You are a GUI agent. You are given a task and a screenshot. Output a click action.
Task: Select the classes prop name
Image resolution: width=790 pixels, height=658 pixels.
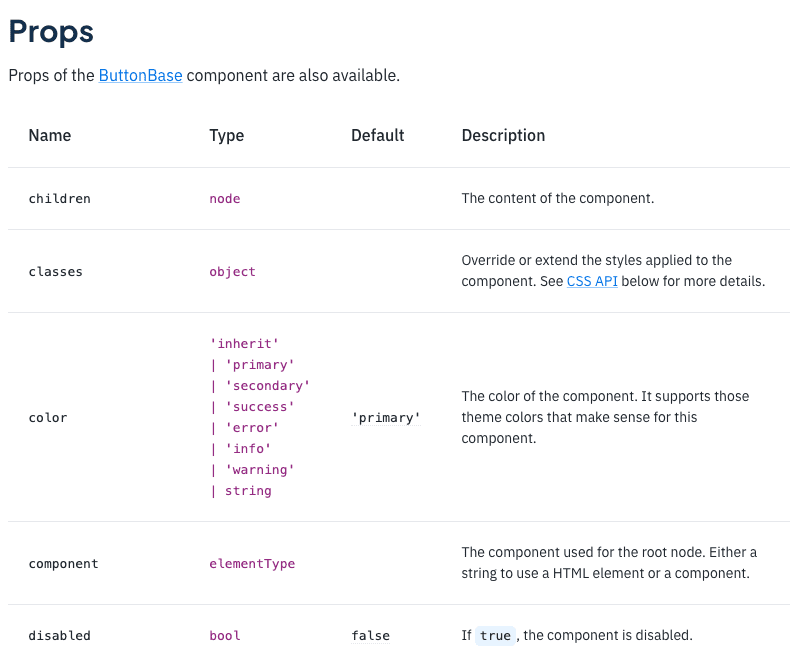(x=56, y=272)
